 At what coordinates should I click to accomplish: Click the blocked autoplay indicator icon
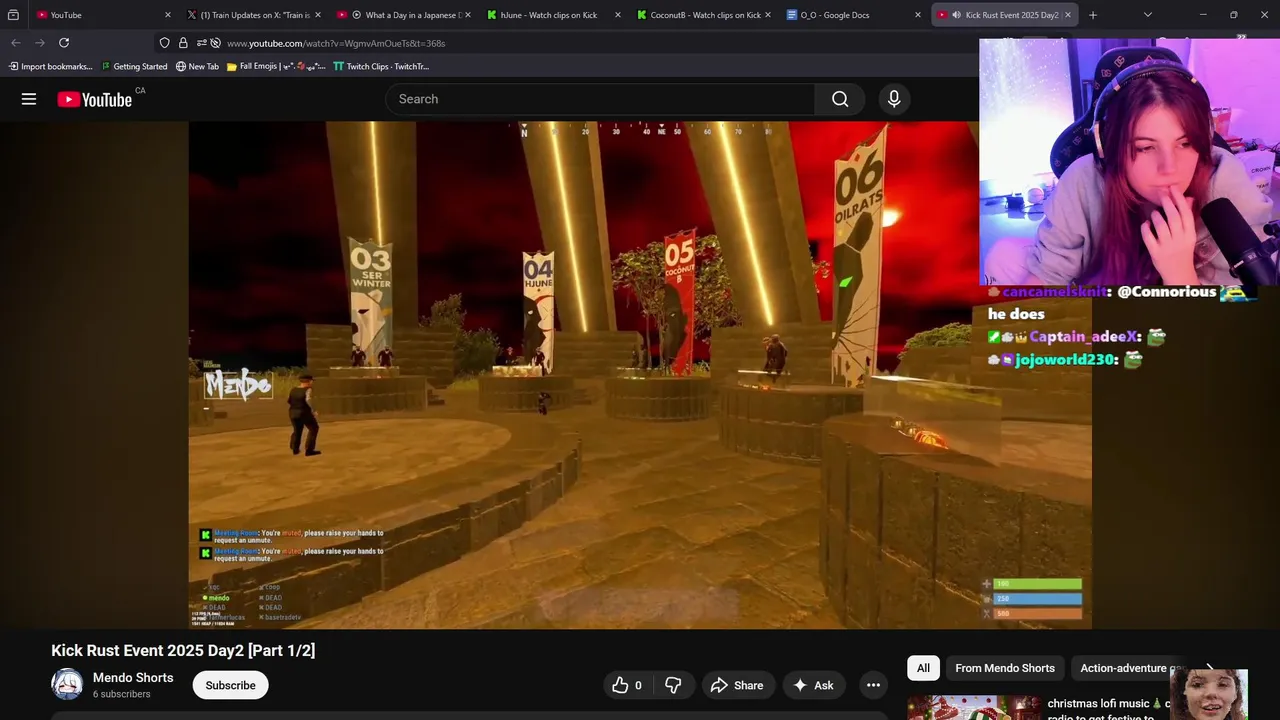click(x=215, y=43)
